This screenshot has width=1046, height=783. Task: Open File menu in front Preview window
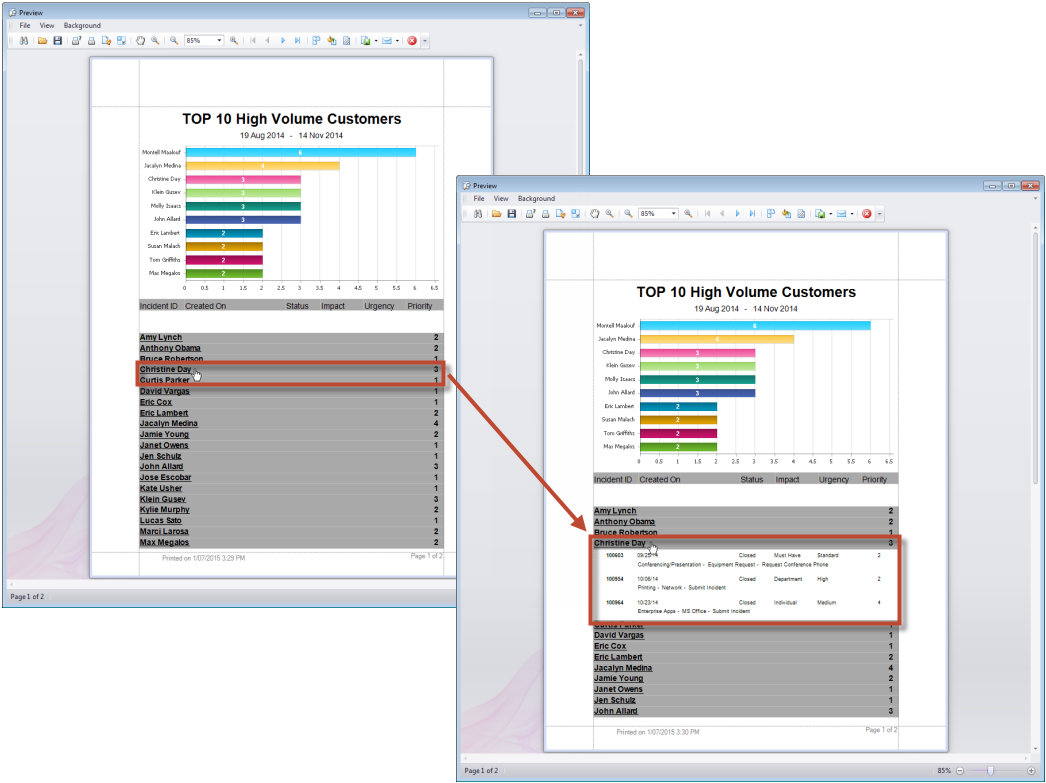479,199
